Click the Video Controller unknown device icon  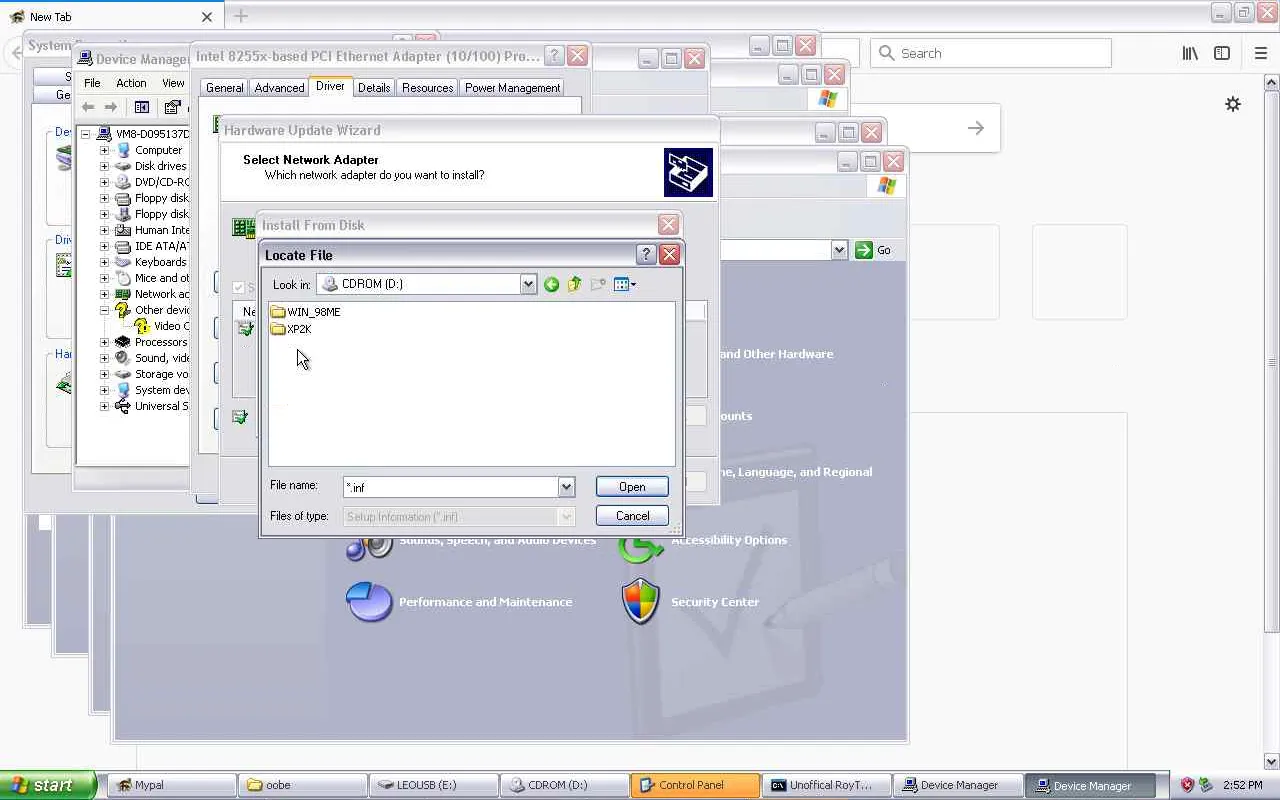142,326
